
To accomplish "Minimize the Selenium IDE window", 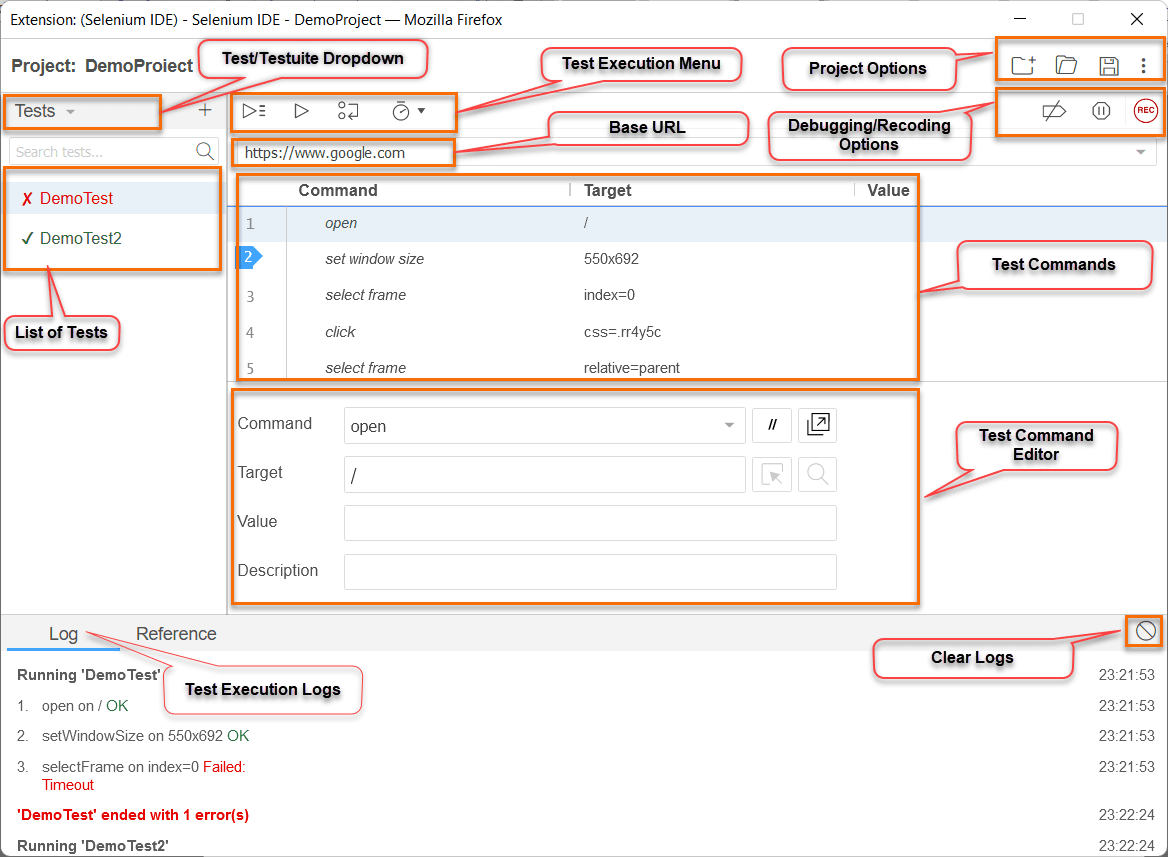I will pyautogui.click(x=1020, y=19).
